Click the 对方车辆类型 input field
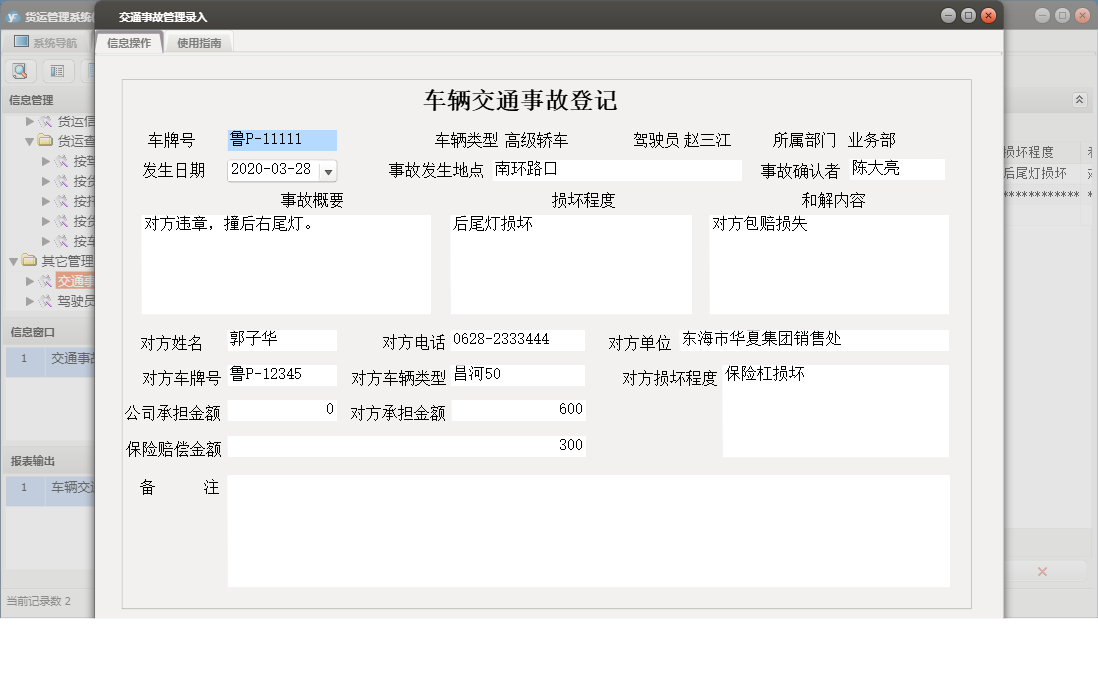 click(517, 375)
